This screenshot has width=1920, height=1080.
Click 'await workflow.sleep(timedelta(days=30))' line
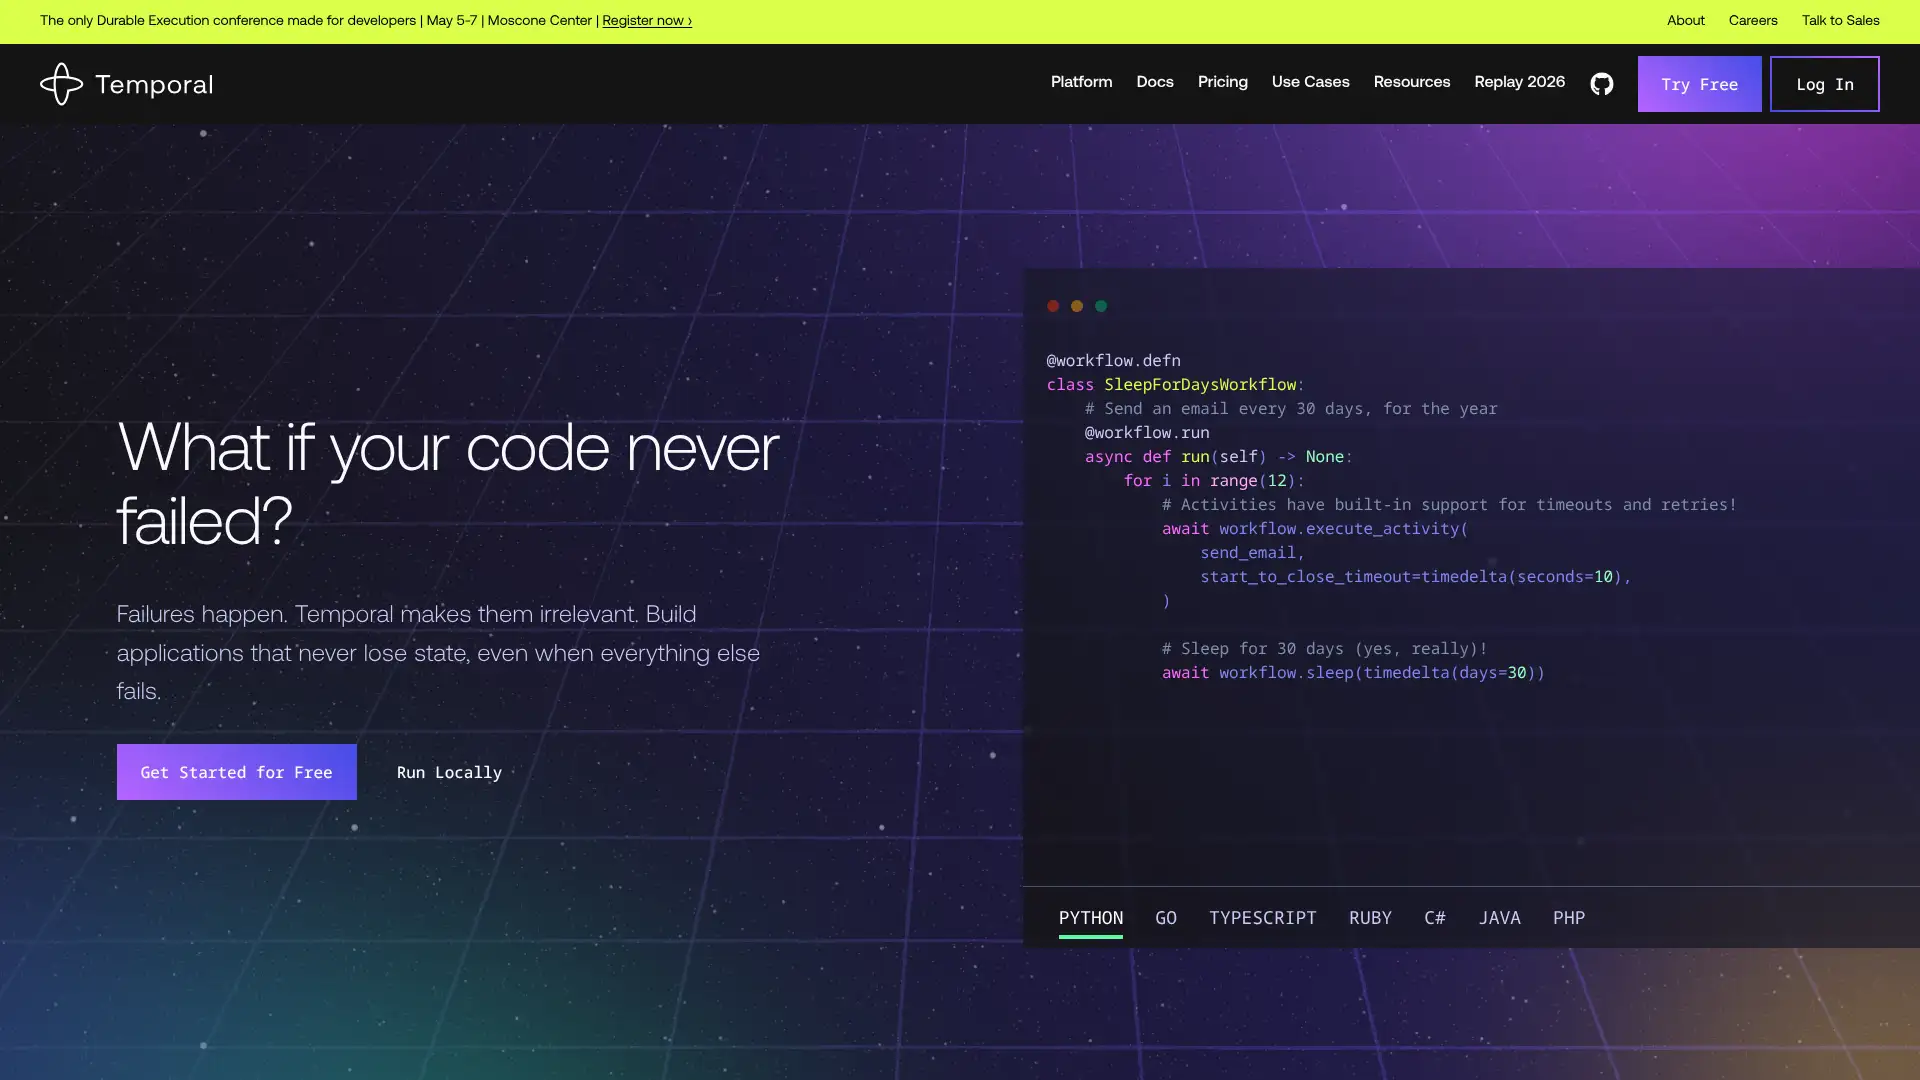(x=1353, y=672)
